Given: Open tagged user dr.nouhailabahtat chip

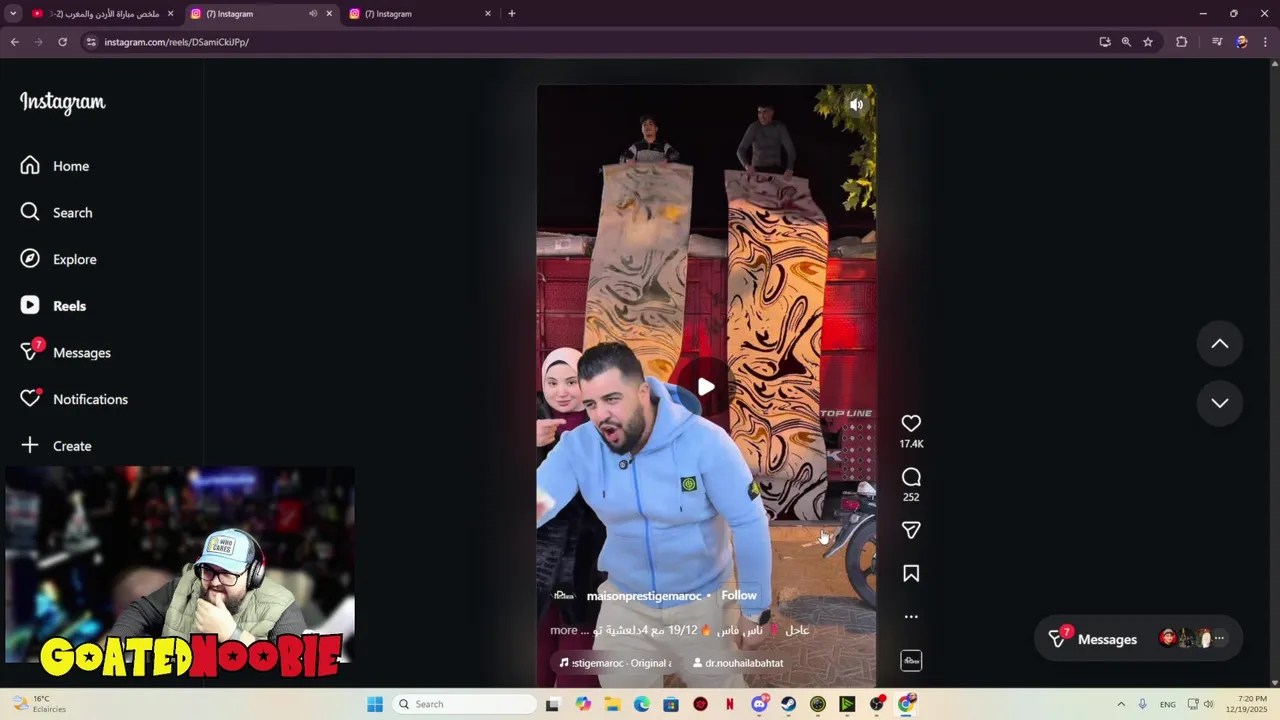Looking at the screenshot, I should [738, 663].
